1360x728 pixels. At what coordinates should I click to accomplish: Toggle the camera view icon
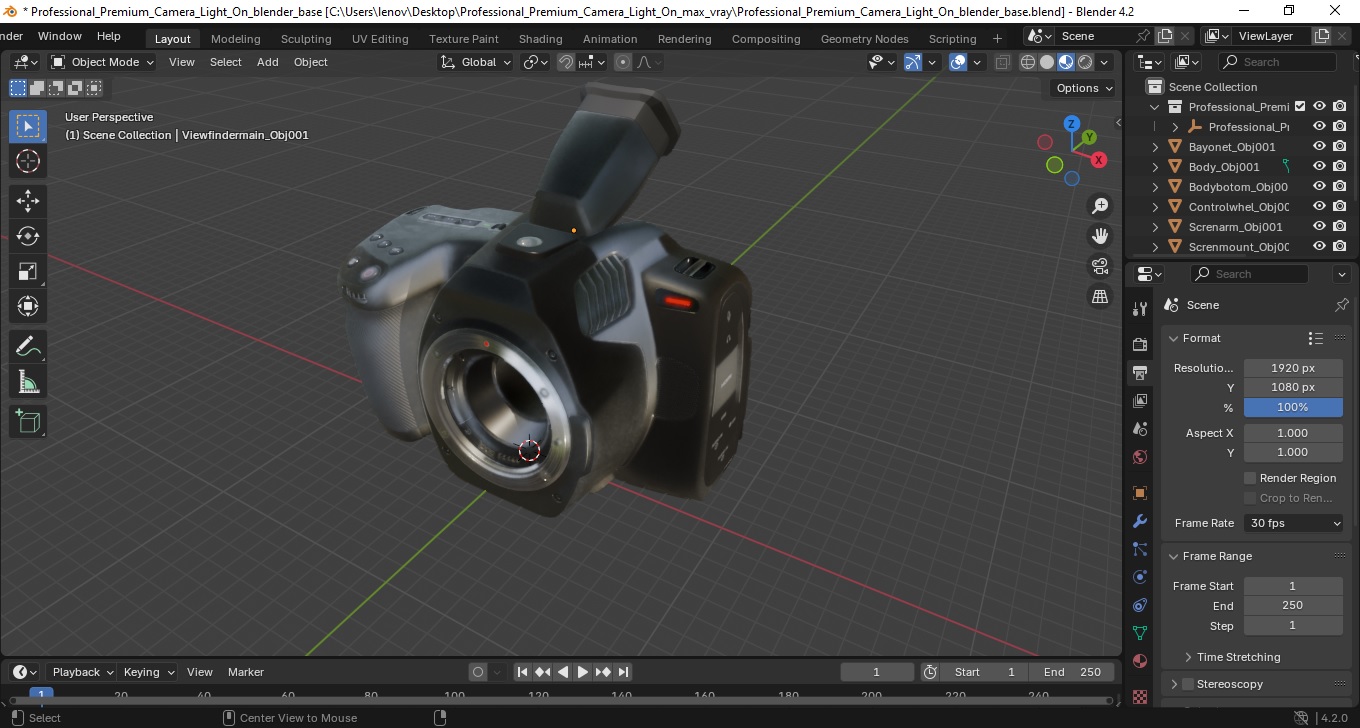click(x=1100, y=266)
